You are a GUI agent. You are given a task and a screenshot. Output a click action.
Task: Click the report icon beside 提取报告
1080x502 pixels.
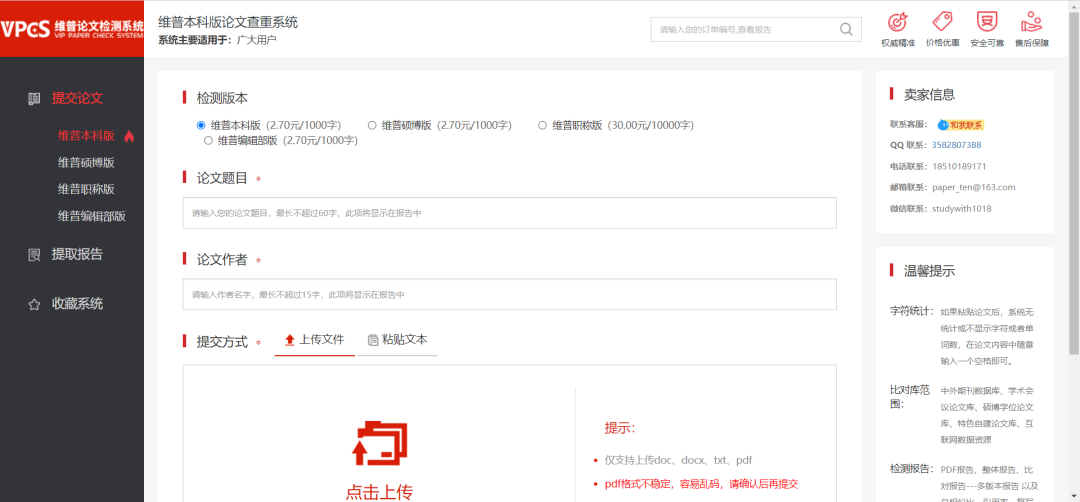pos(34,255)
